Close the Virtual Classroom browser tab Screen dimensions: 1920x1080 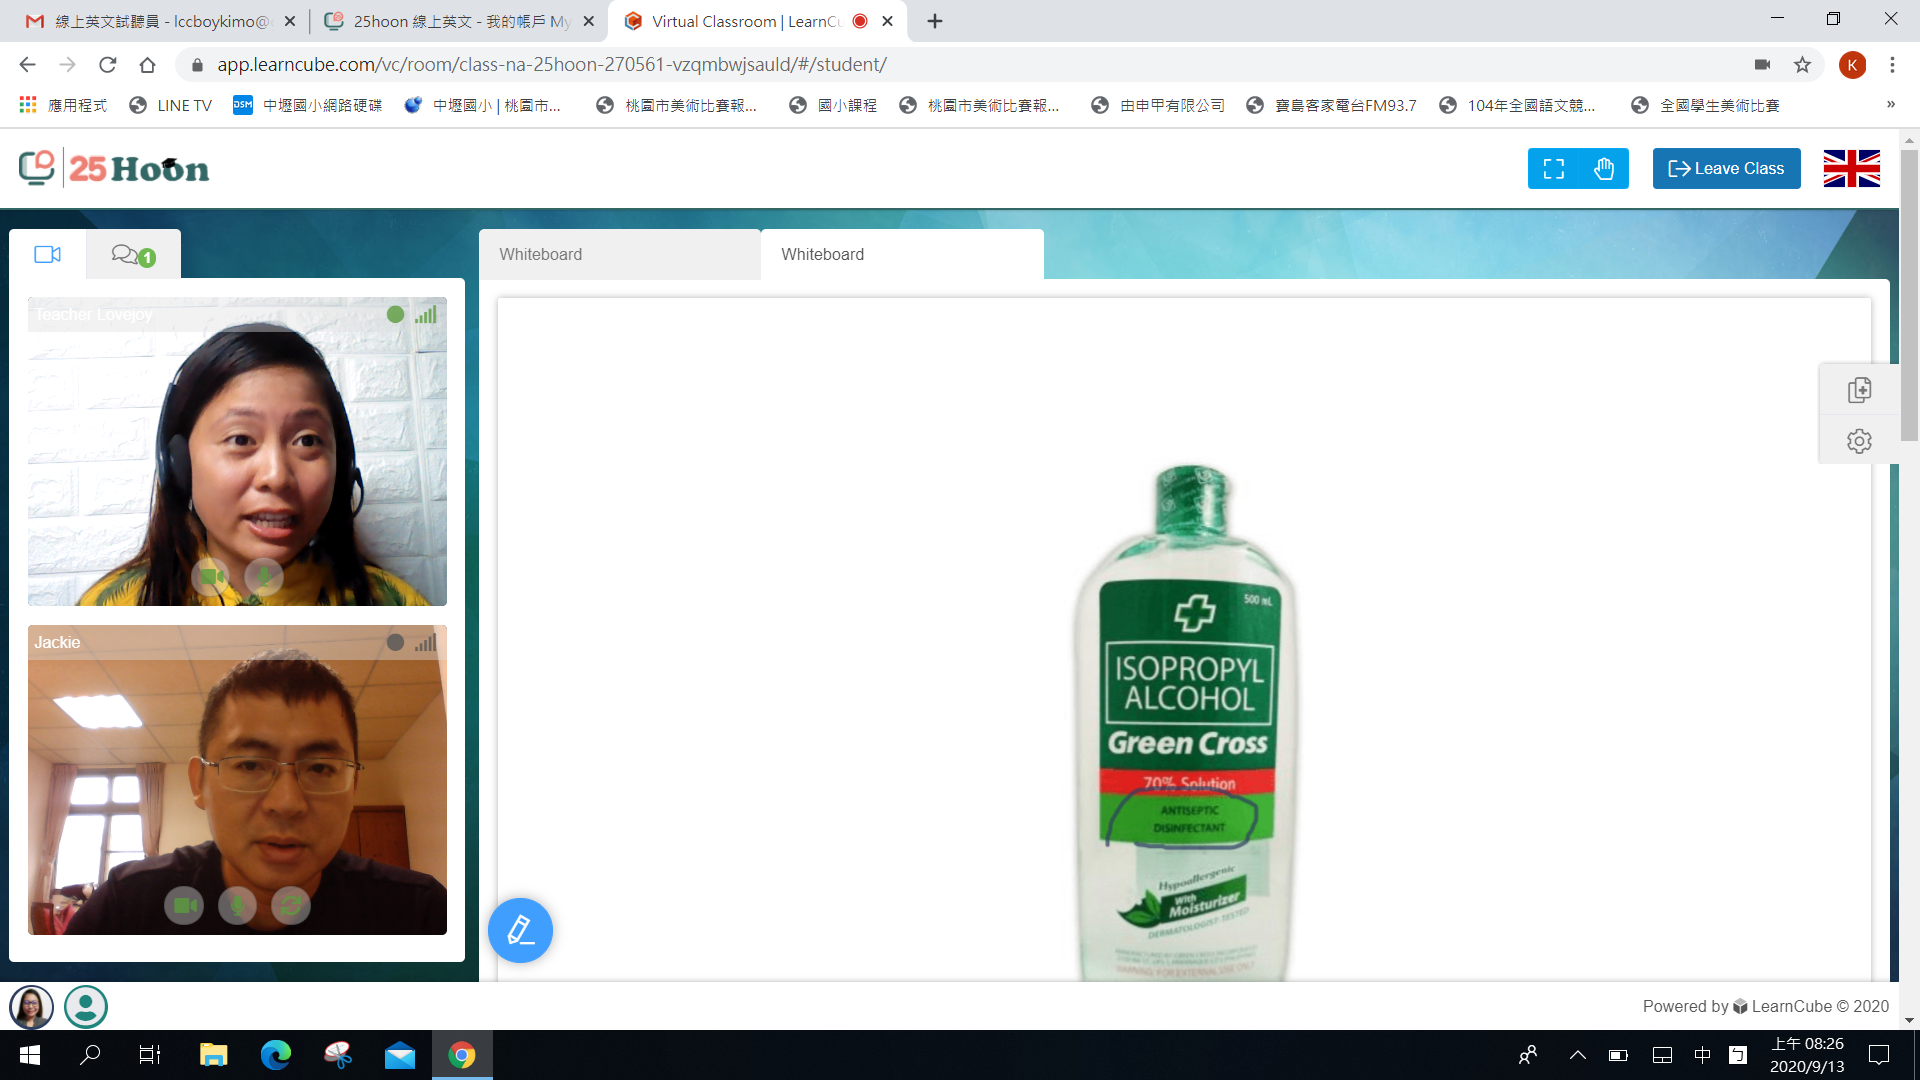[887, 21]
